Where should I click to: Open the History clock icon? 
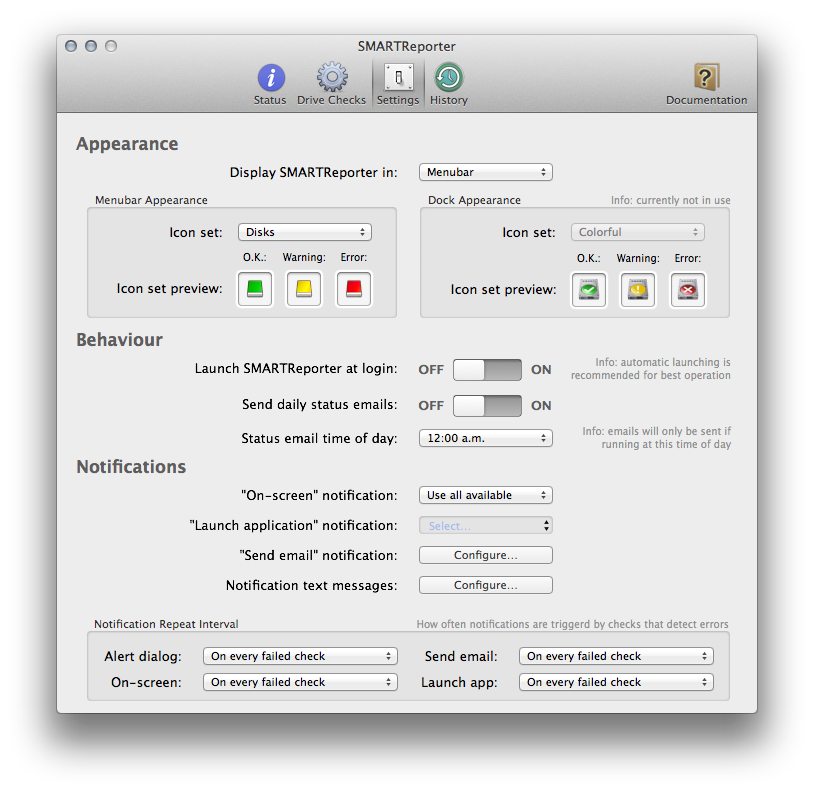449,77
